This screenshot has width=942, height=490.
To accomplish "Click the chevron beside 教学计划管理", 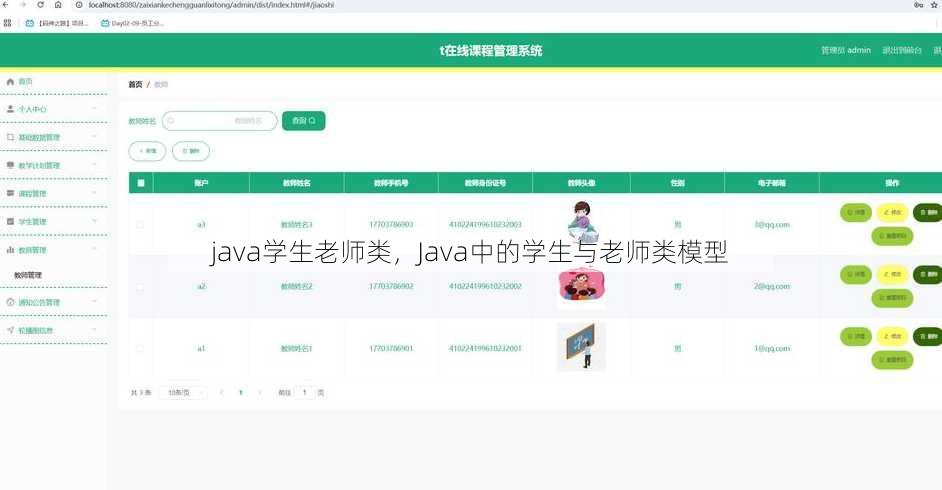I will click(x=94, y=165).
